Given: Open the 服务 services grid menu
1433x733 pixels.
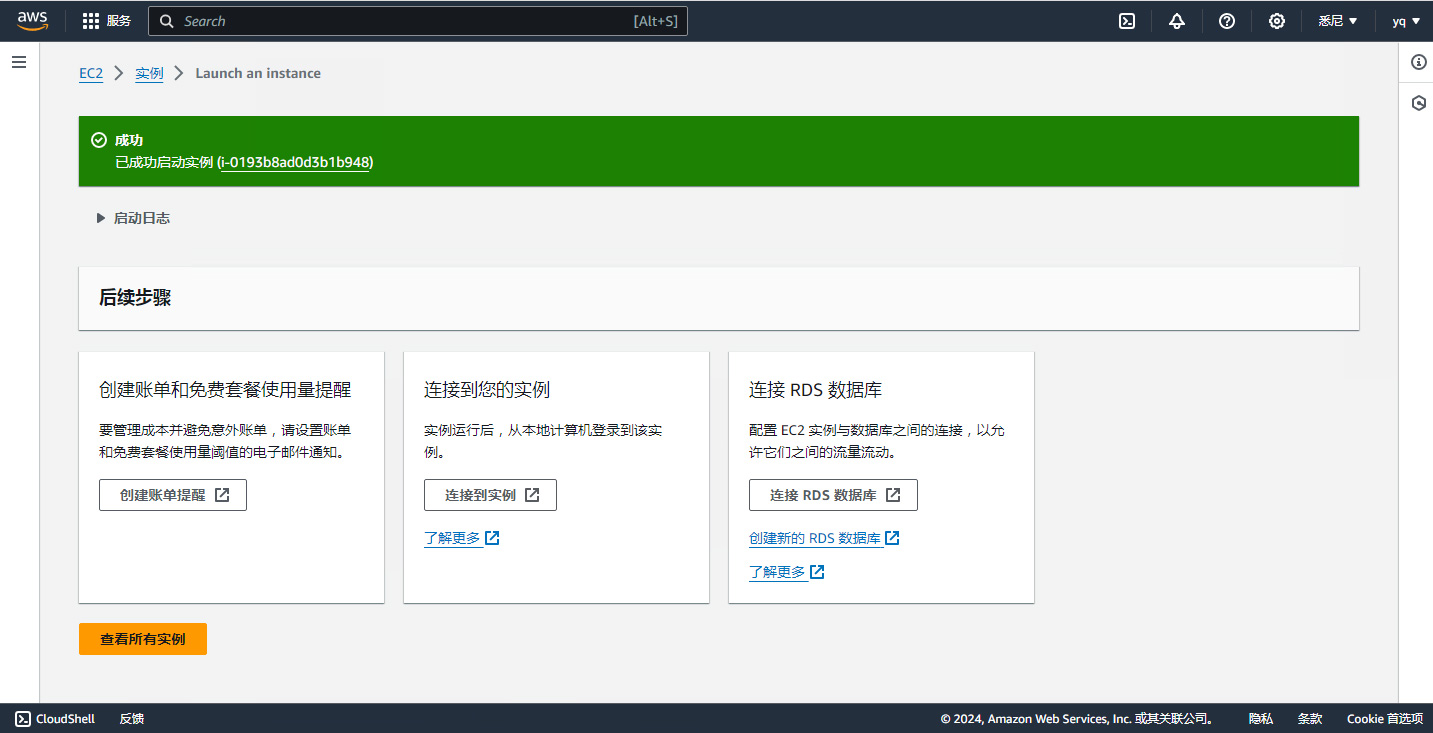Looking at the screenshot, I should coord(107,21).
